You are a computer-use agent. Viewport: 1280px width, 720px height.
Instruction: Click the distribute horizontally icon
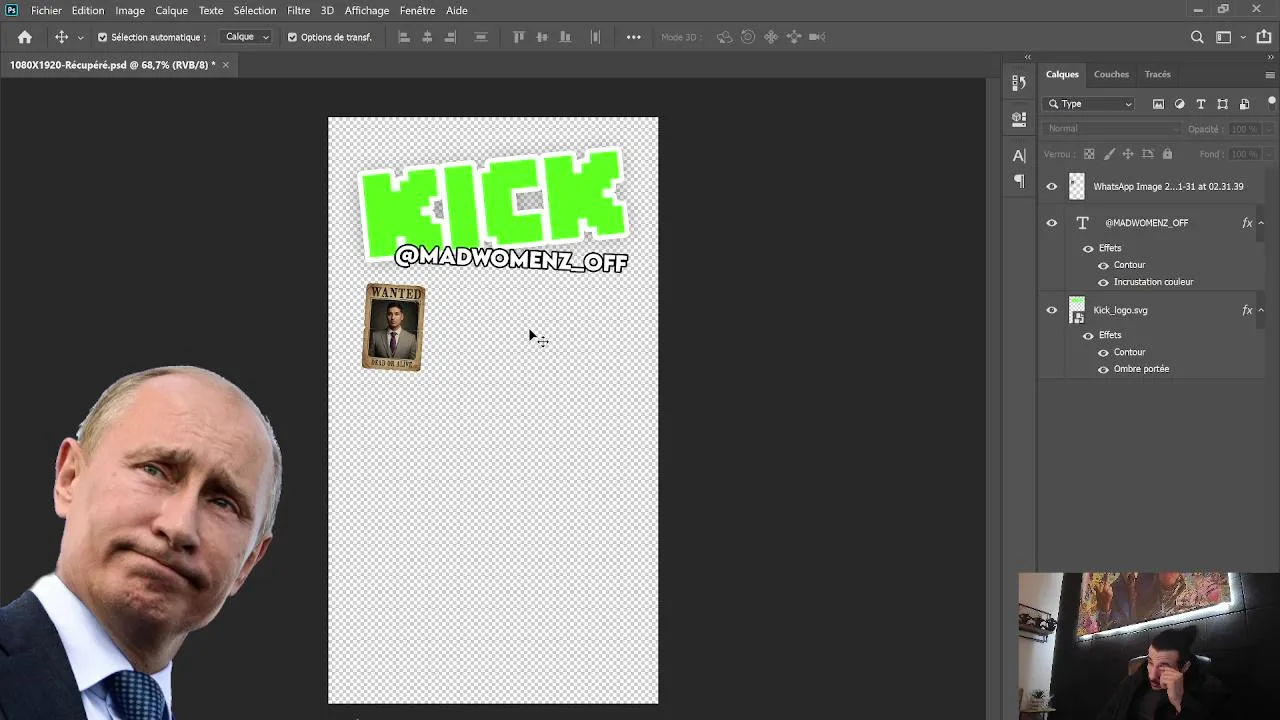pos(481,37)
